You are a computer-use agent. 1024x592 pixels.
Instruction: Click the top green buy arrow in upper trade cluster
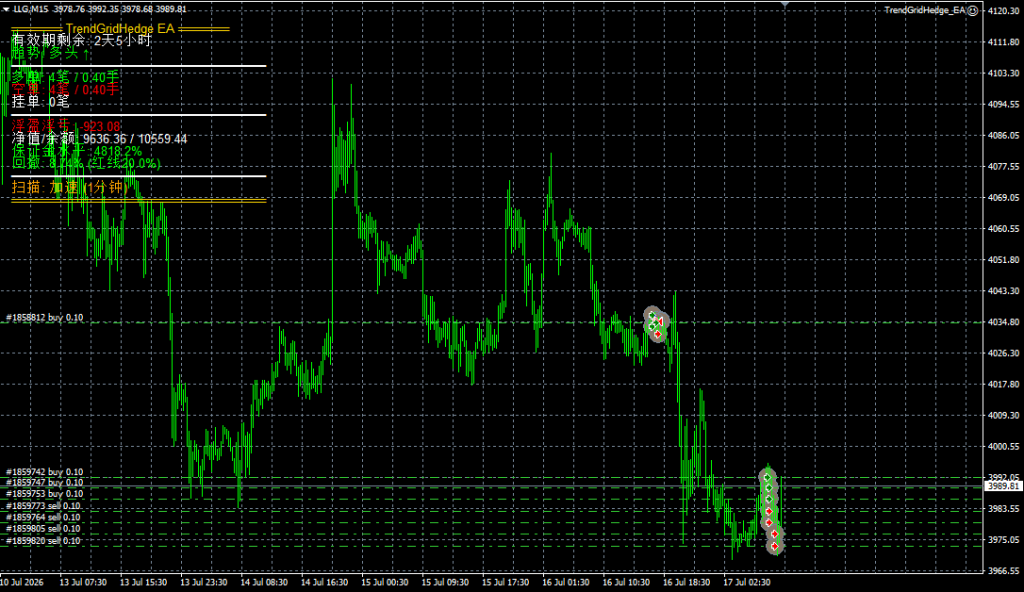(652, 316)
